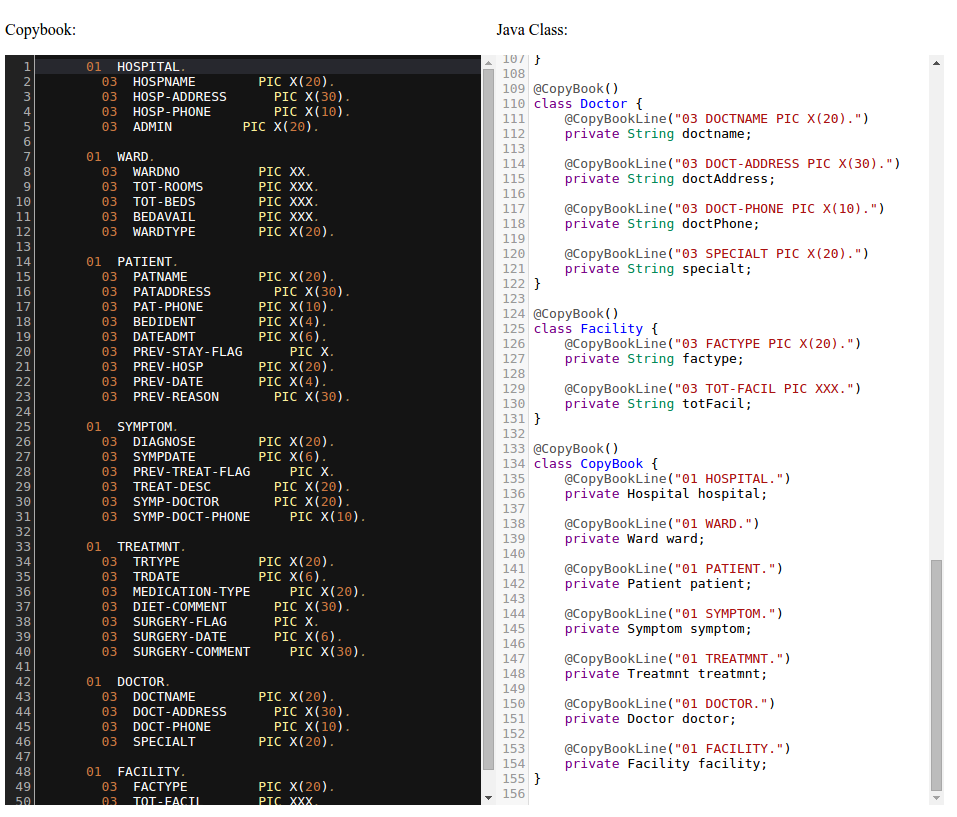
Task: Click the SURGERY-FLAG field line
Action: pos(210,622)
